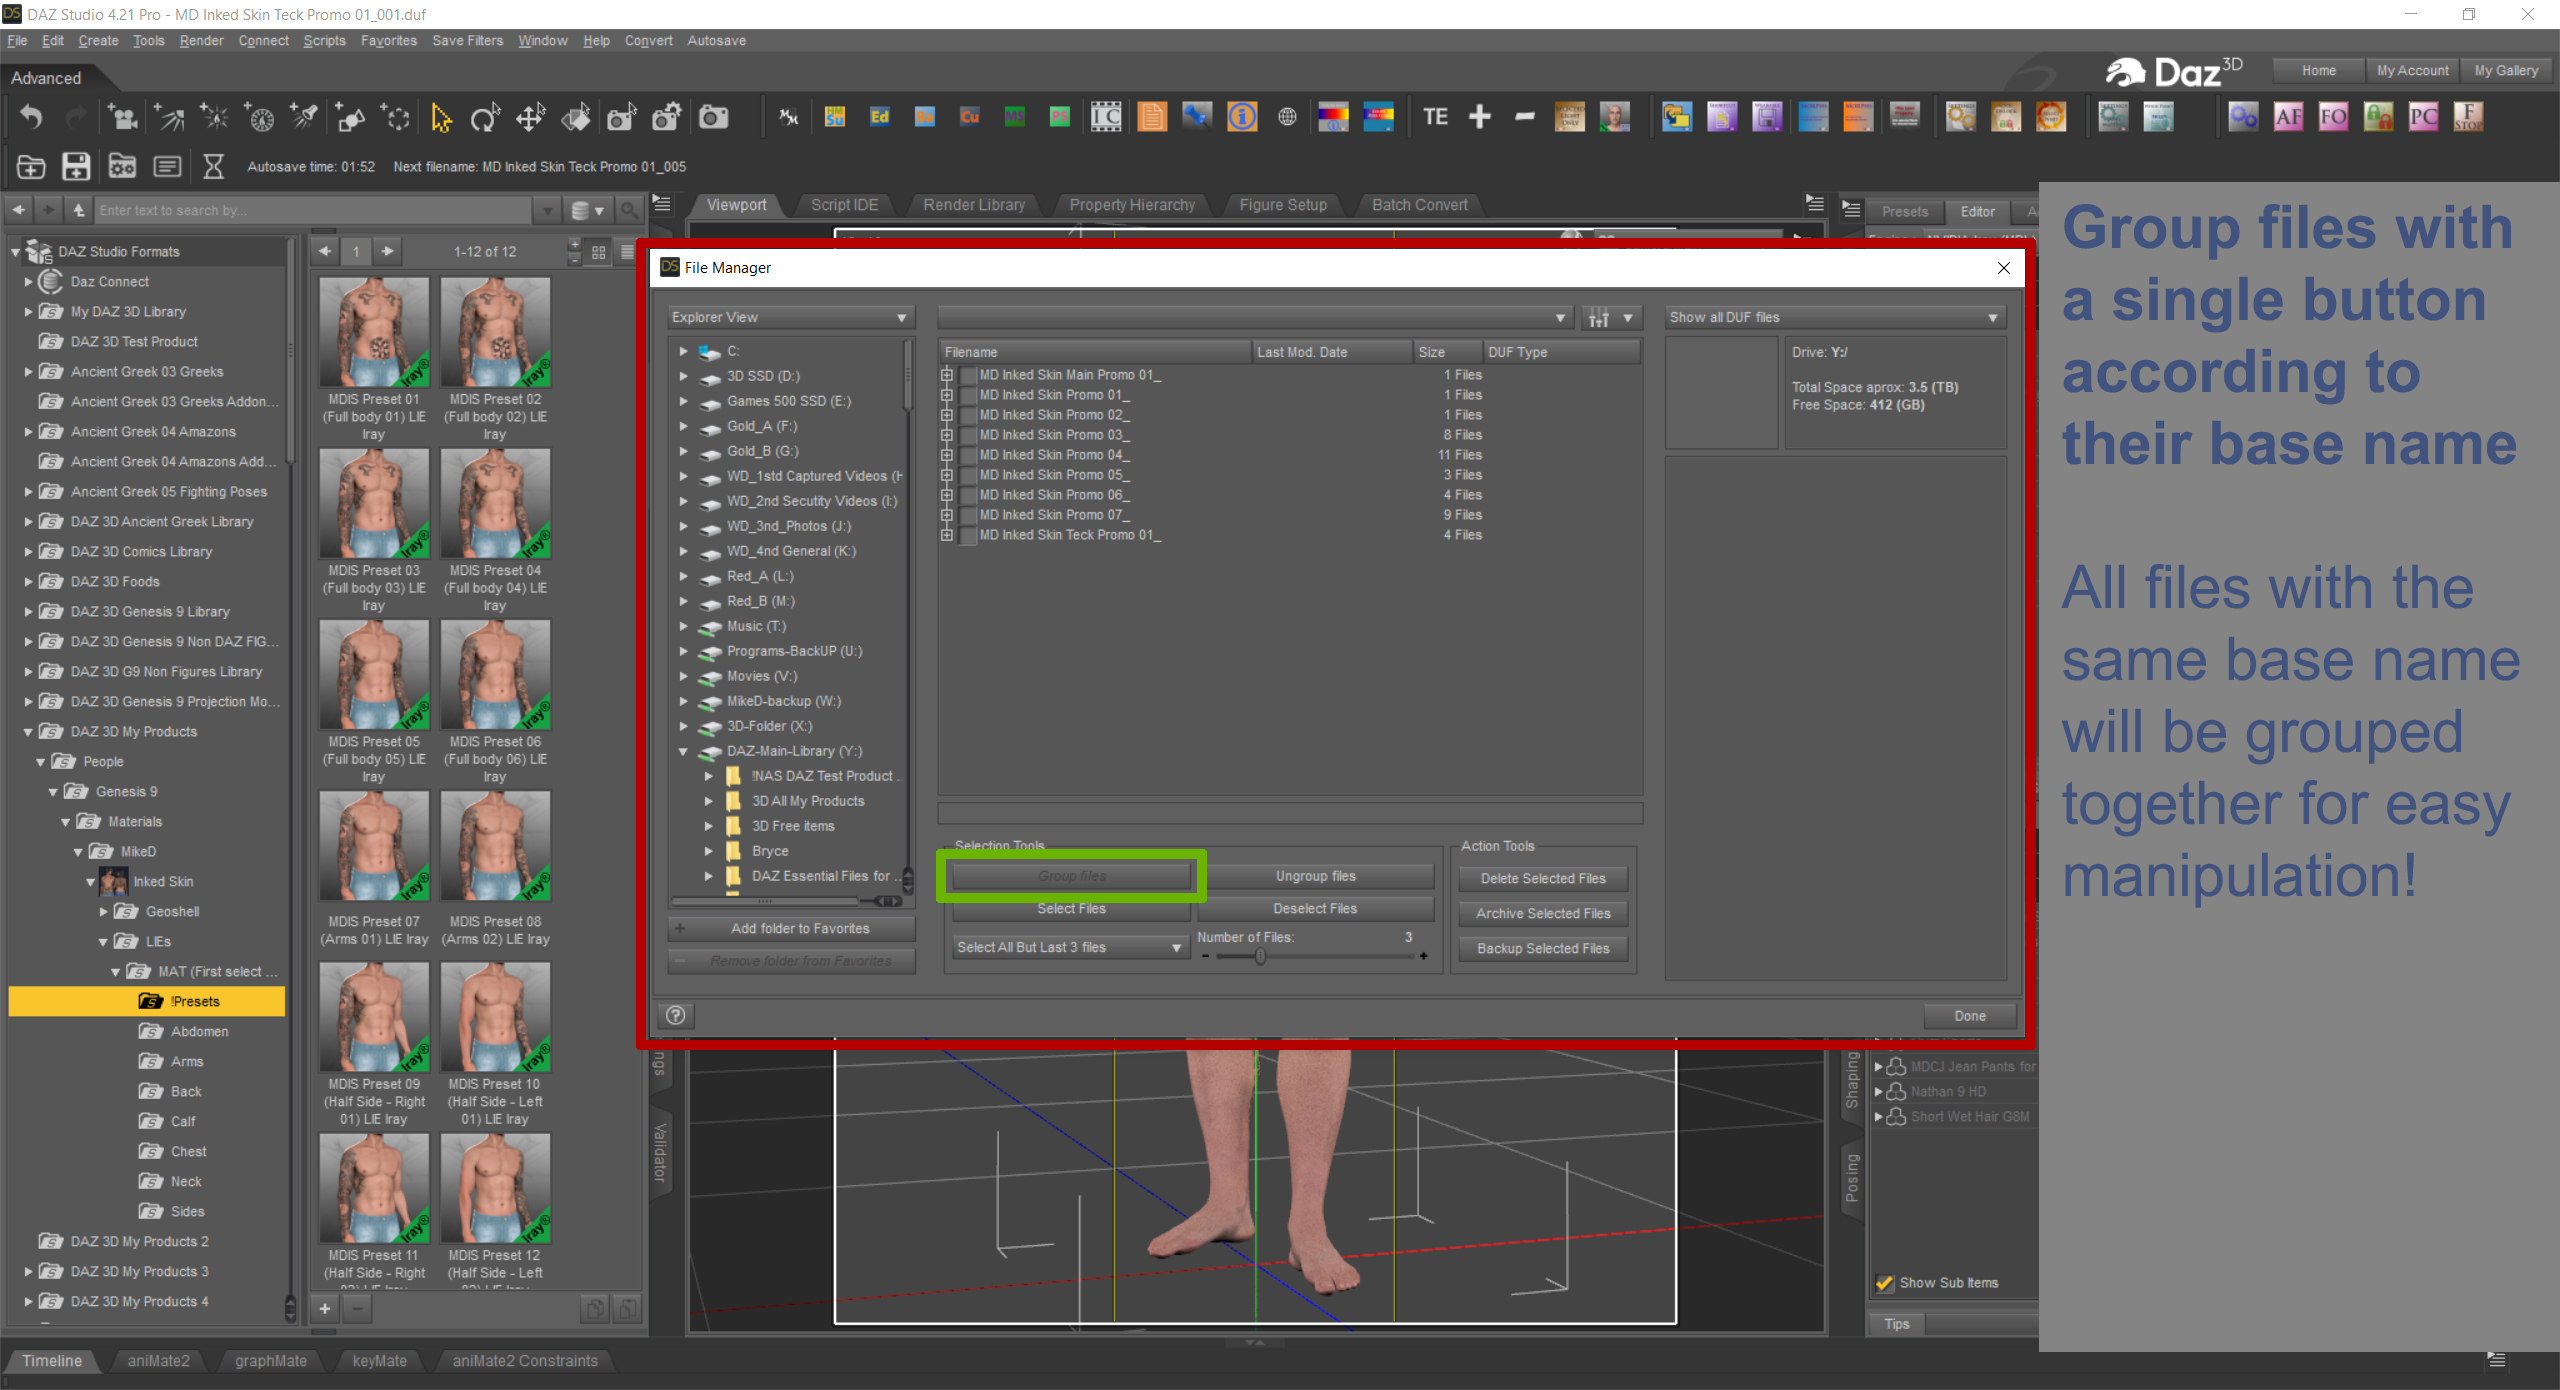This screenshot has width=2560, height=1390.
Task: Check the MD Inked Skin Main Promo 01_ box
Action: tap(968, 375)
